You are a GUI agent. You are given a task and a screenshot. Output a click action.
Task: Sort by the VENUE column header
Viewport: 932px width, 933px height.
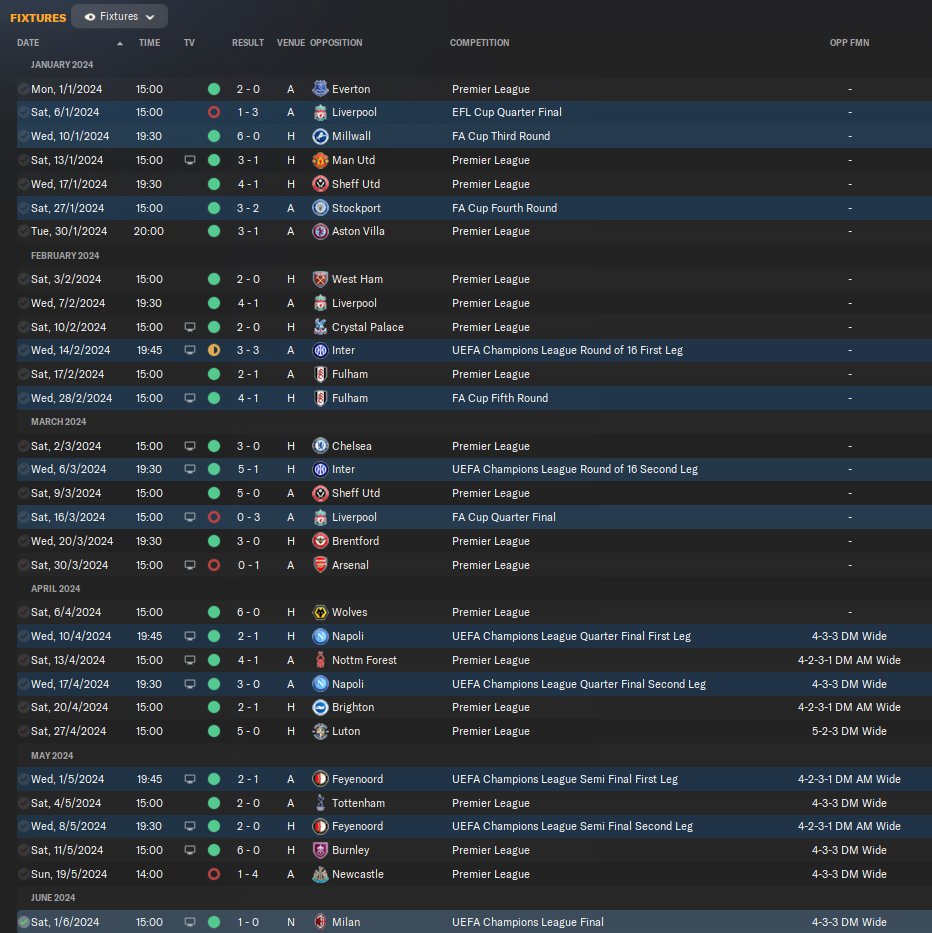[x=290, y=43]
